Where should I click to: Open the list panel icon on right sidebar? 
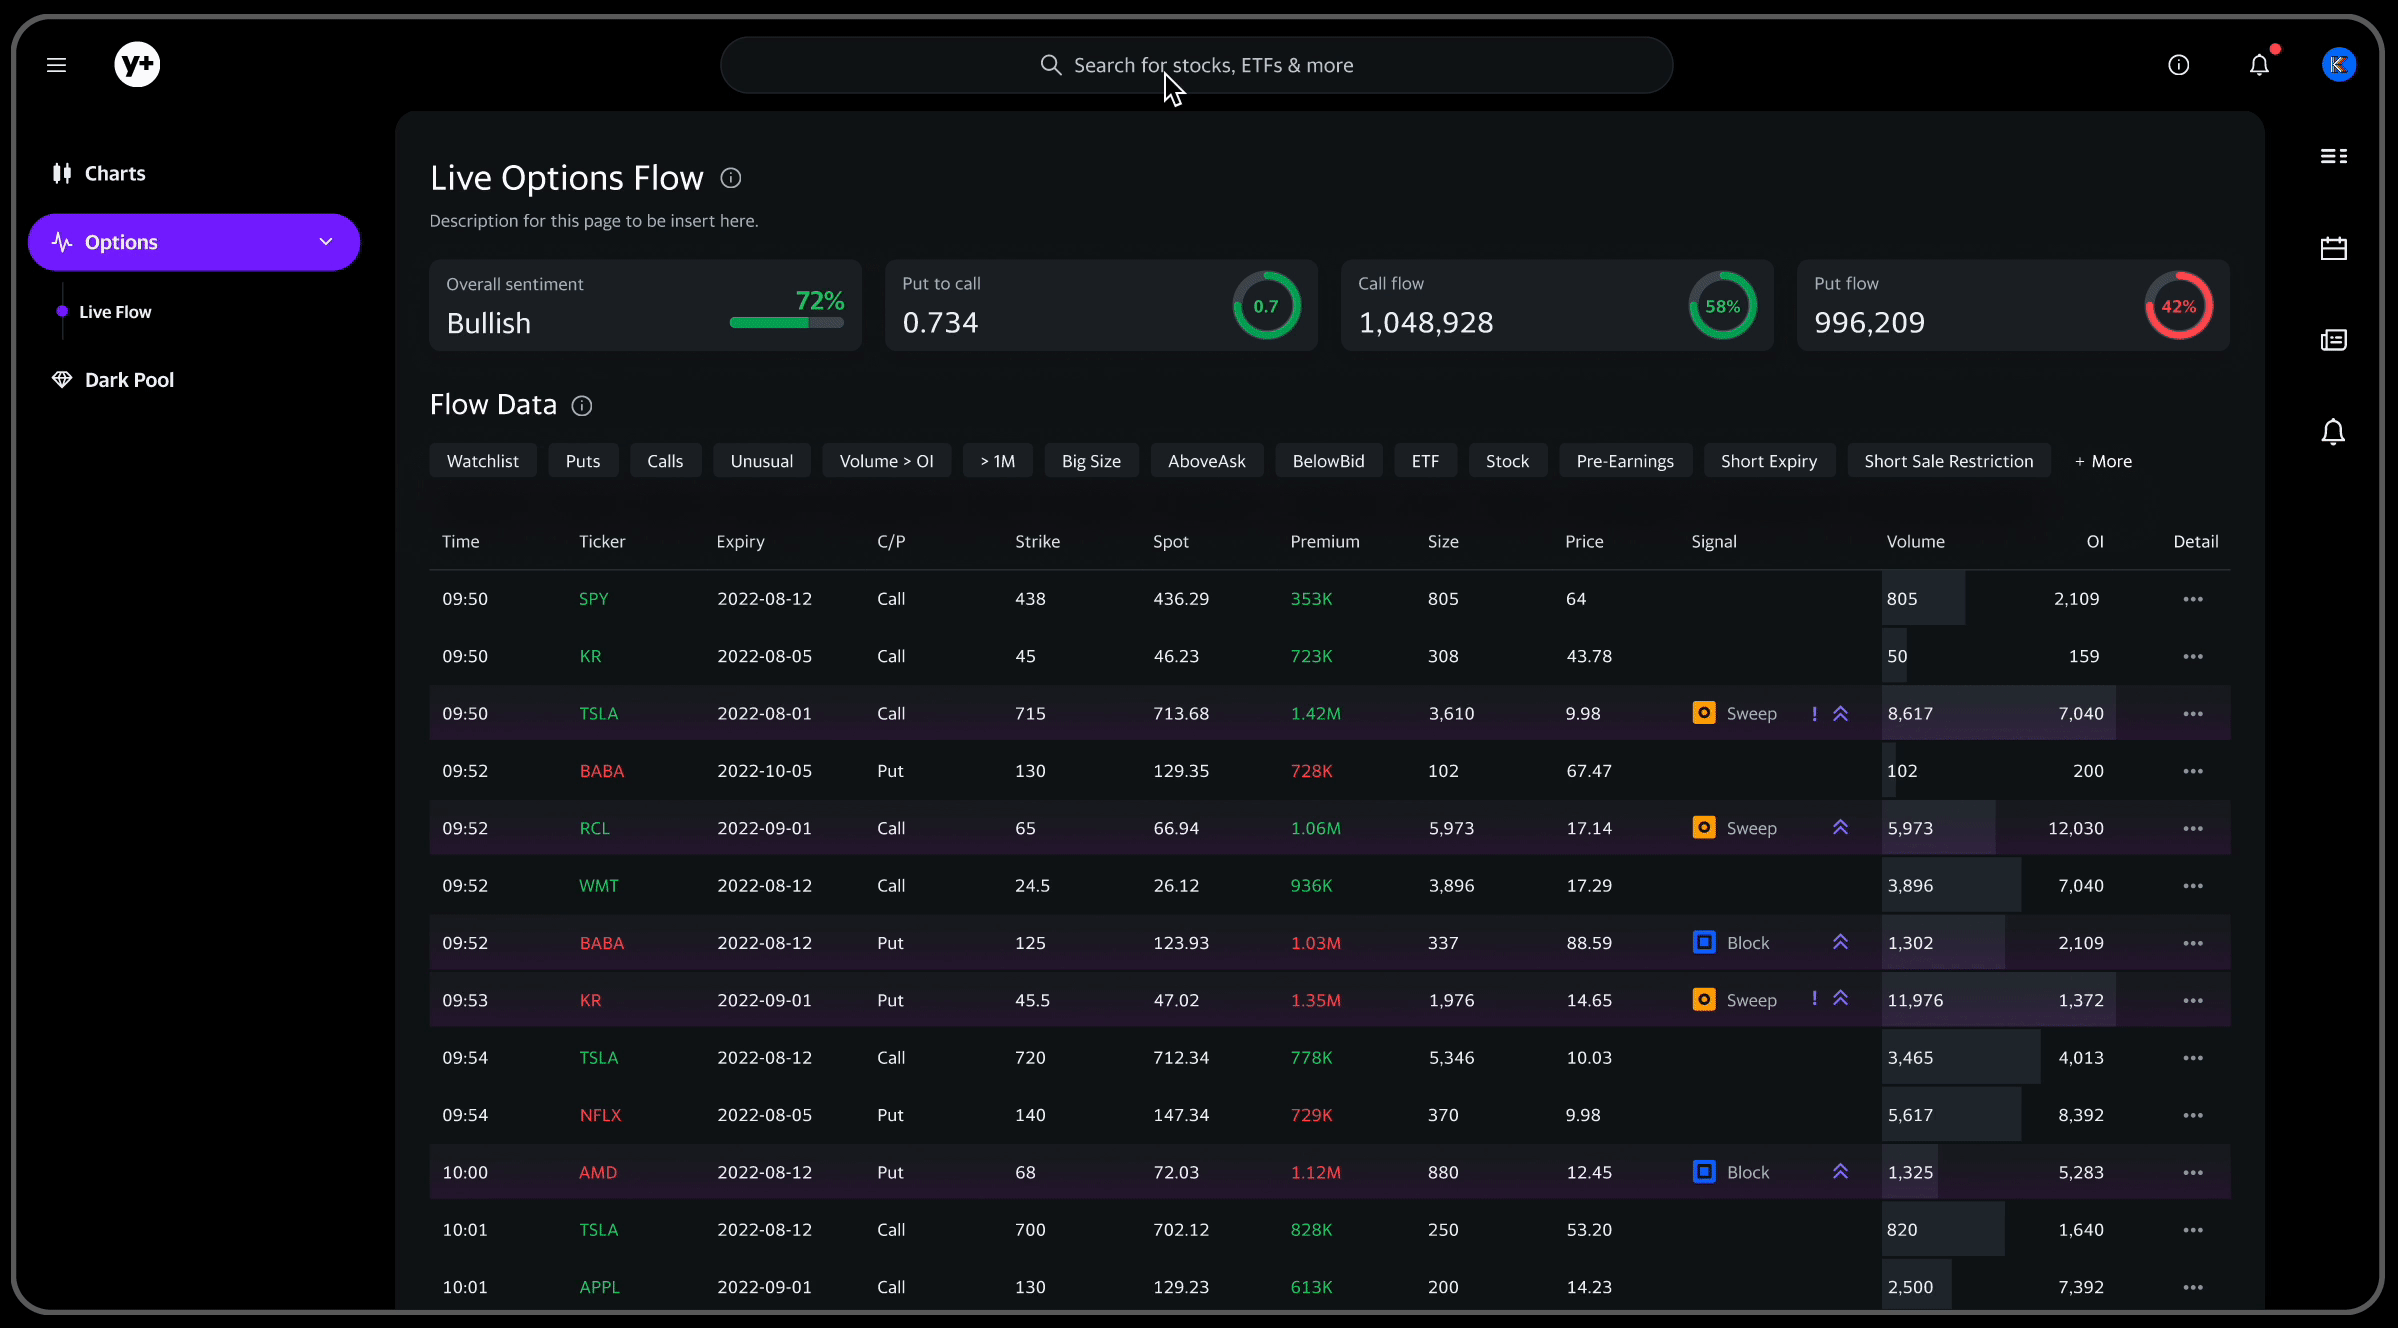point(2333,156)
